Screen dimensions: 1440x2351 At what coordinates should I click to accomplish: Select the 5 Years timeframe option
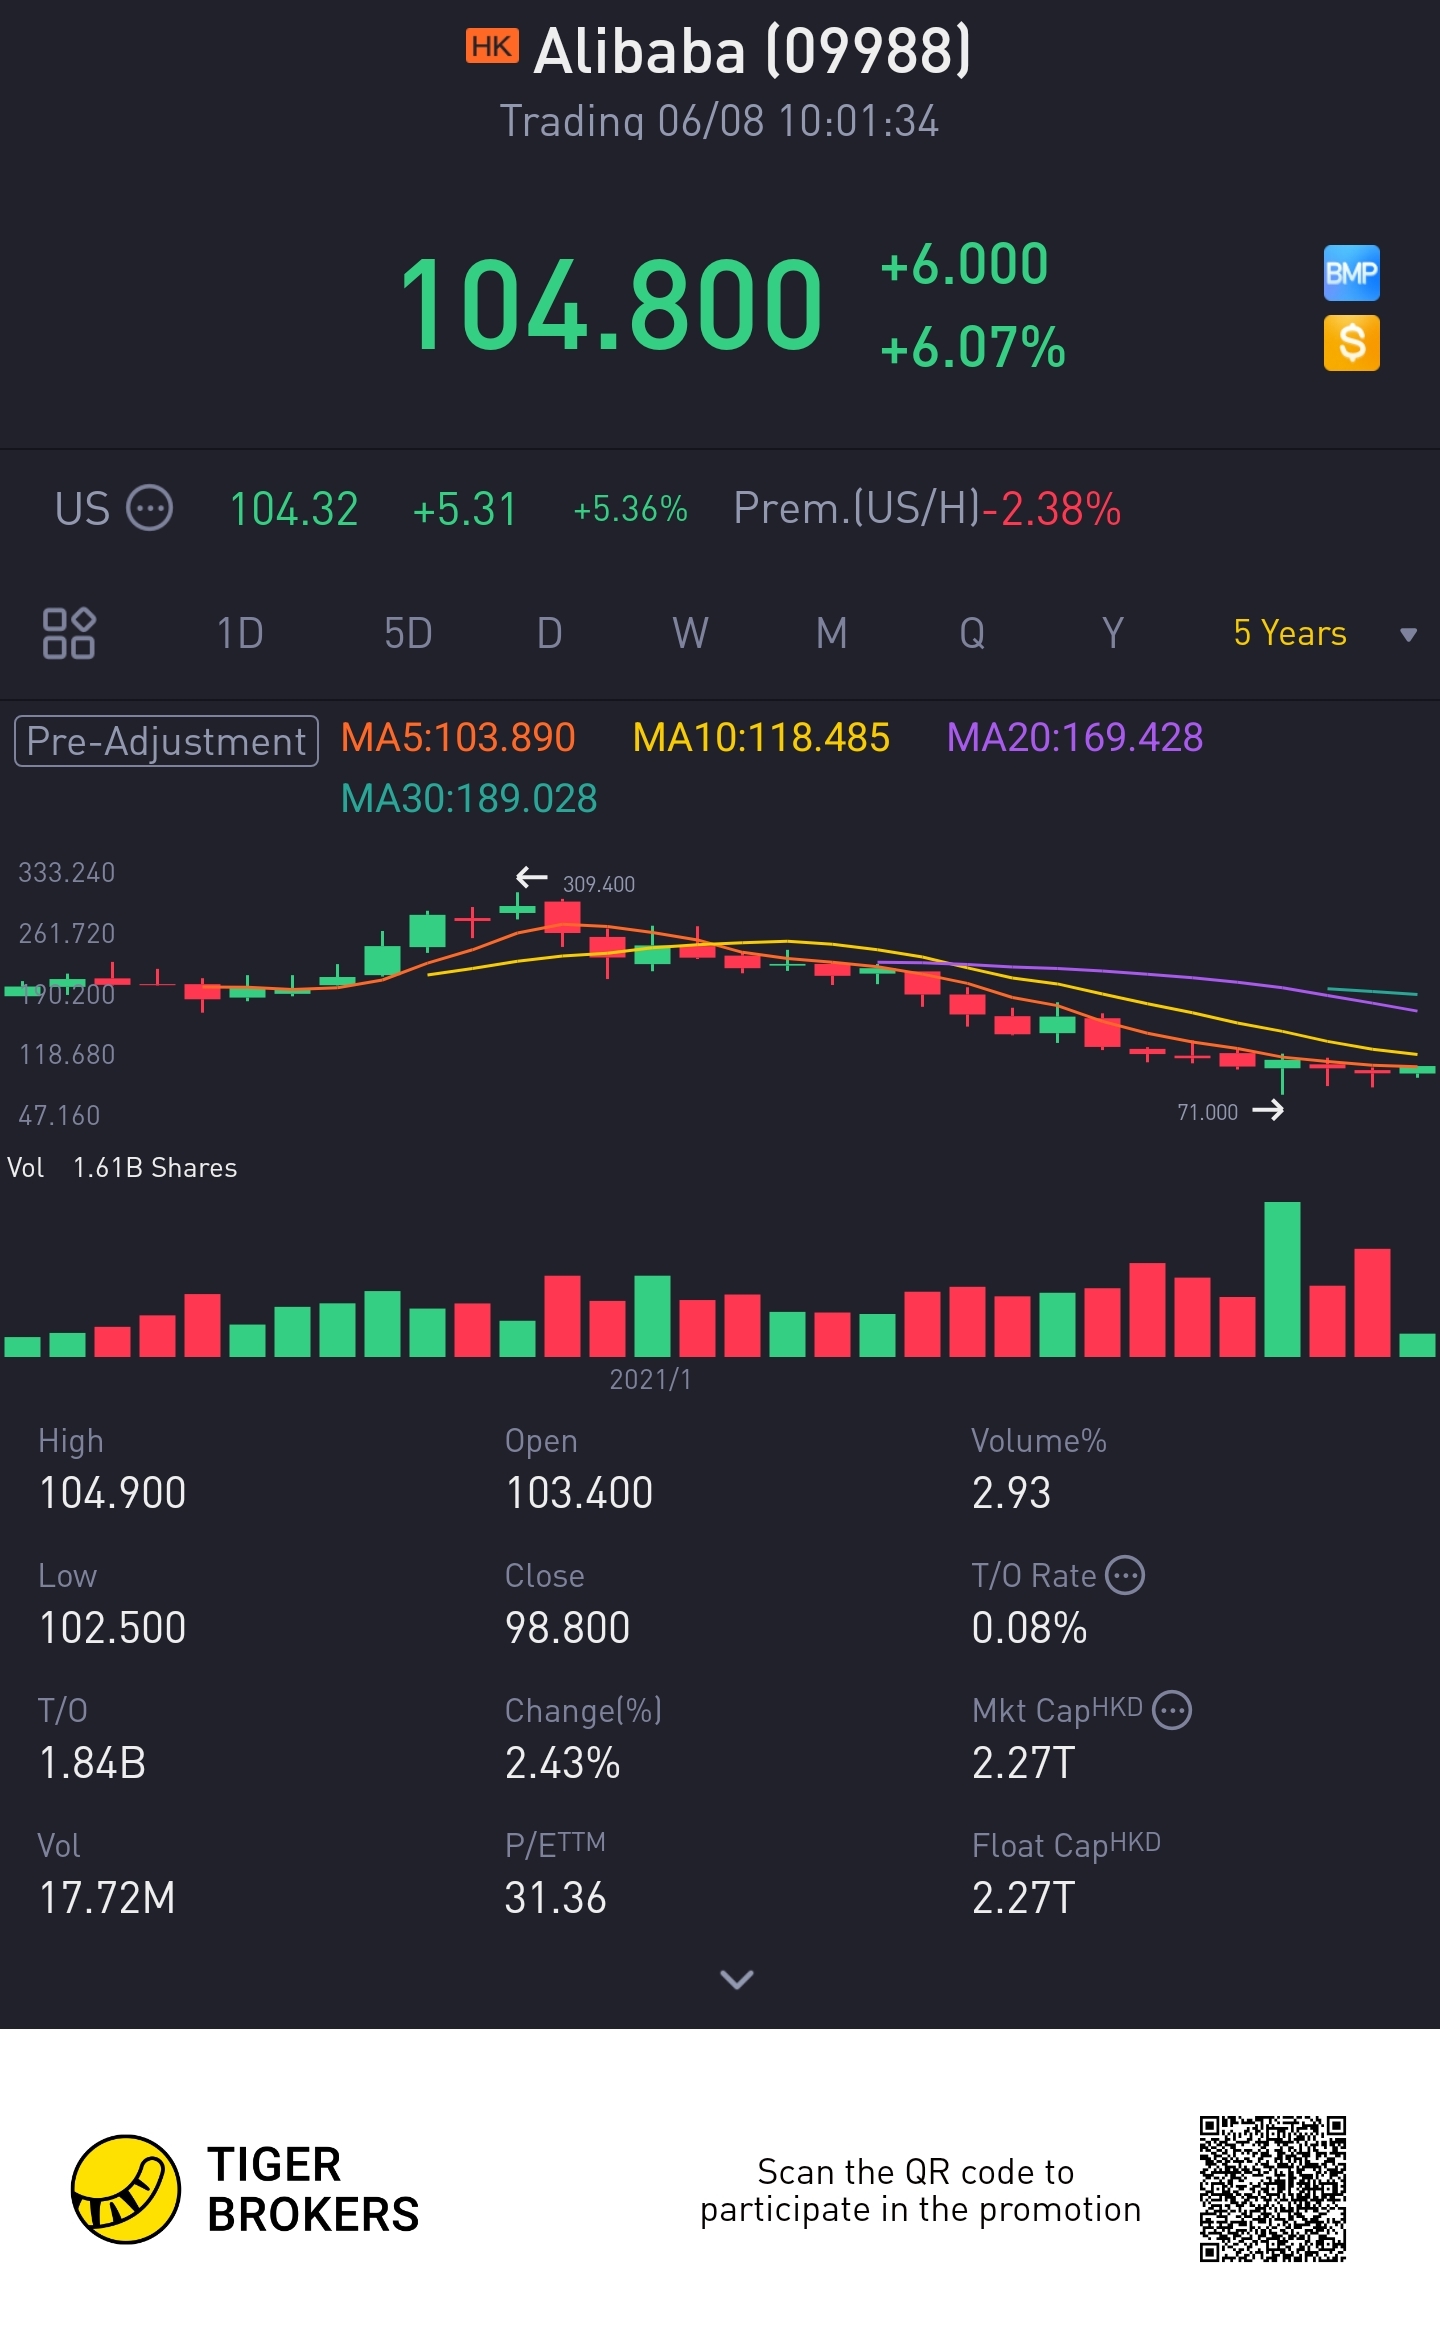click(1289, 633)
